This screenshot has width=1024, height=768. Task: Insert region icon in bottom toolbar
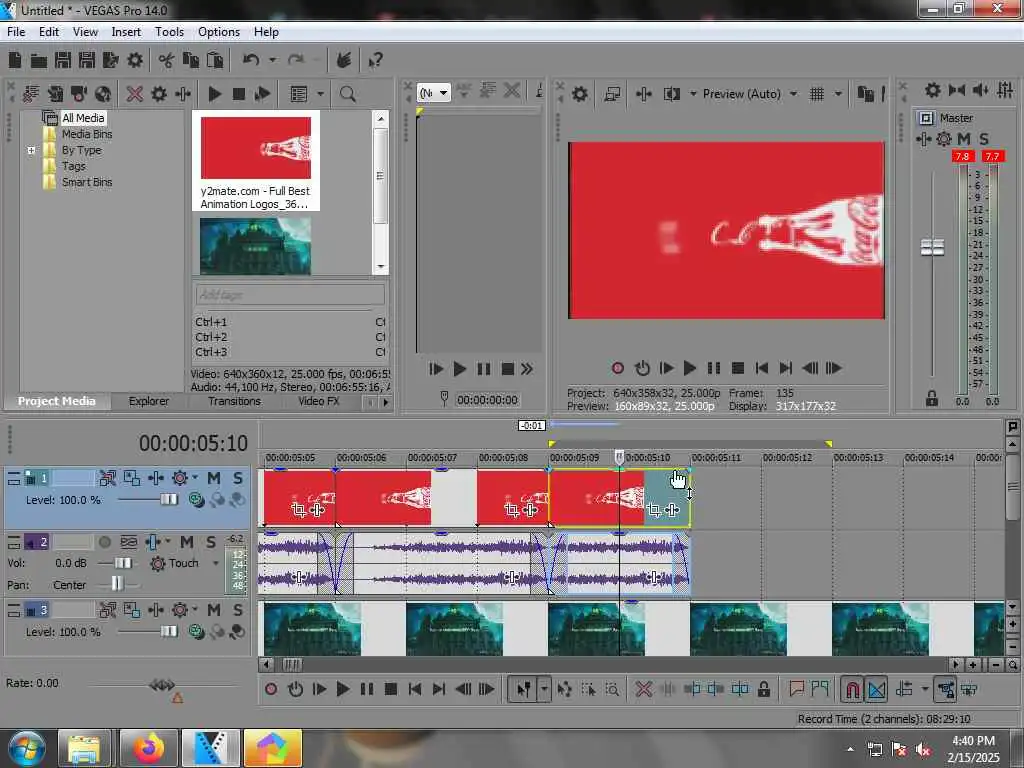(x=820, y=689)
